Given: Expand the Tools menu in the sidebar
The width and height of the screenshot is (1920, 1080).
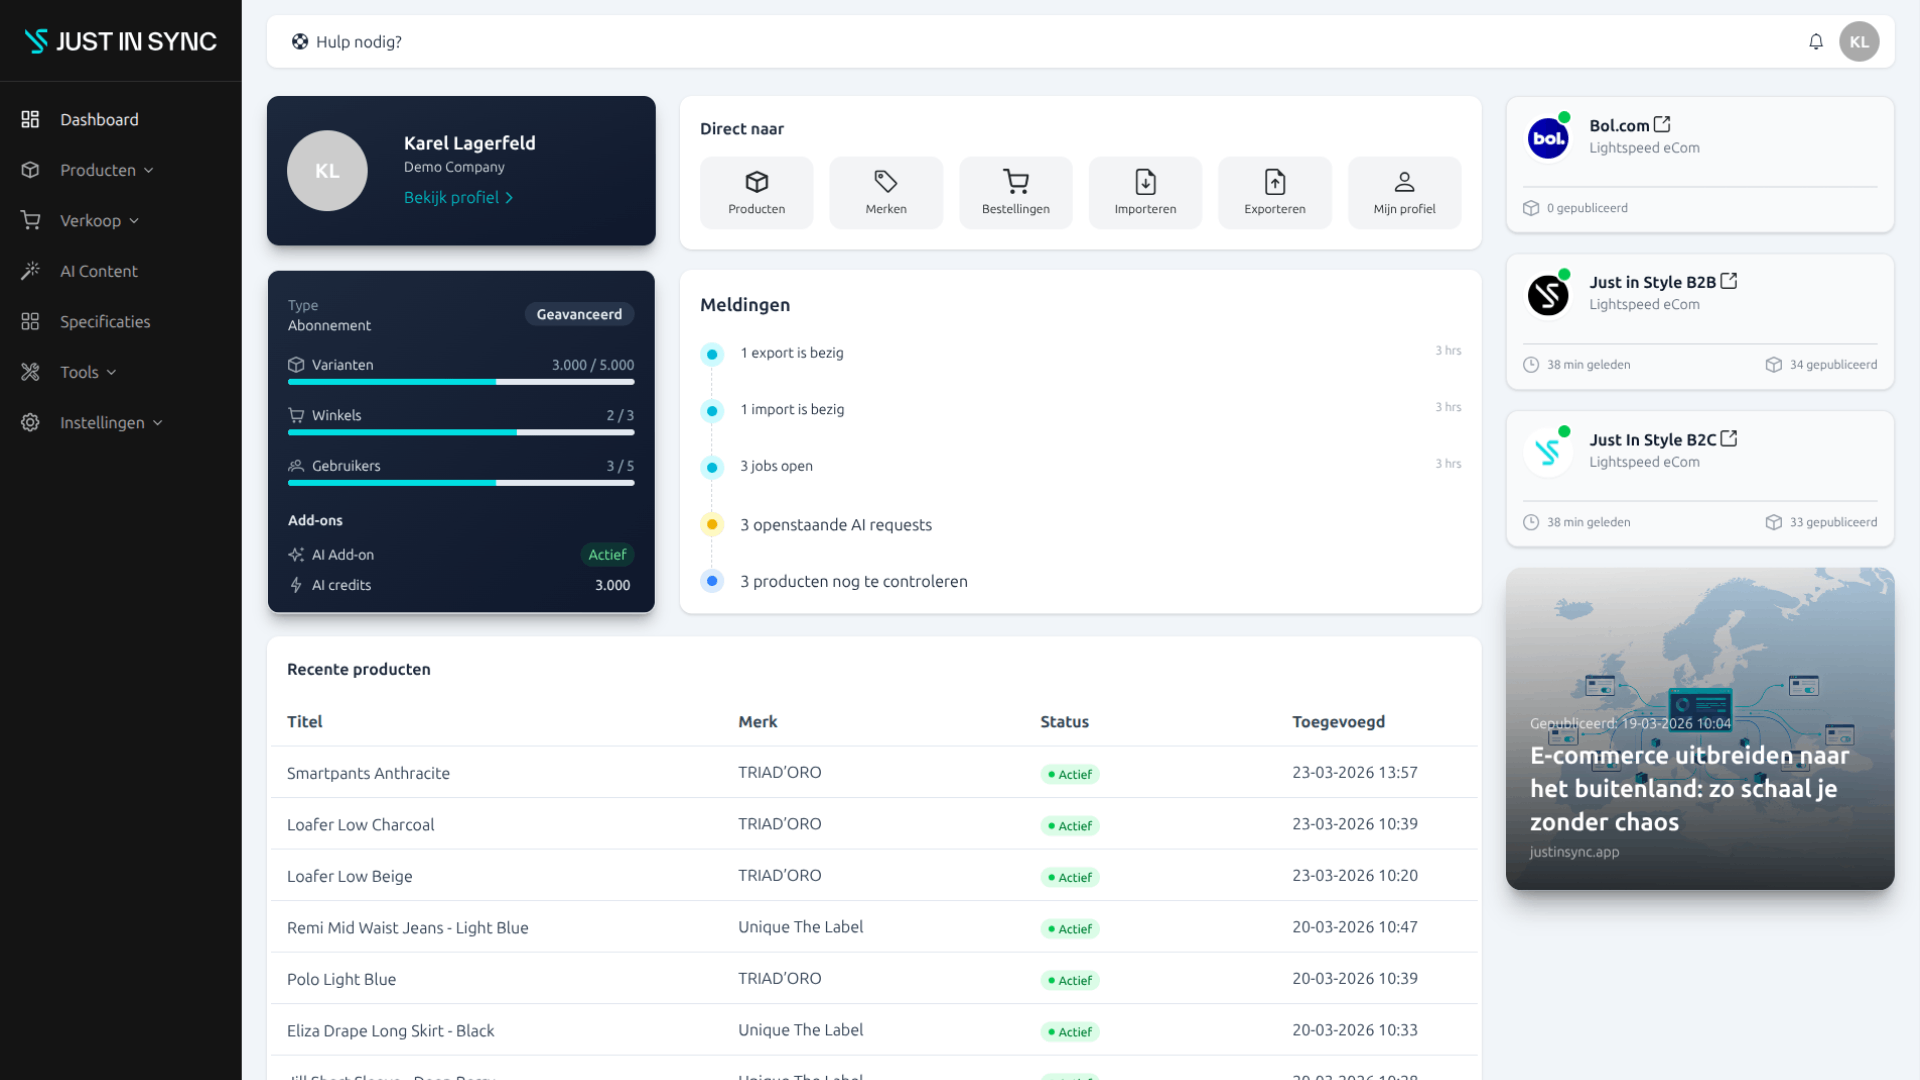Looking at the screenshot, I should [110, 371].
